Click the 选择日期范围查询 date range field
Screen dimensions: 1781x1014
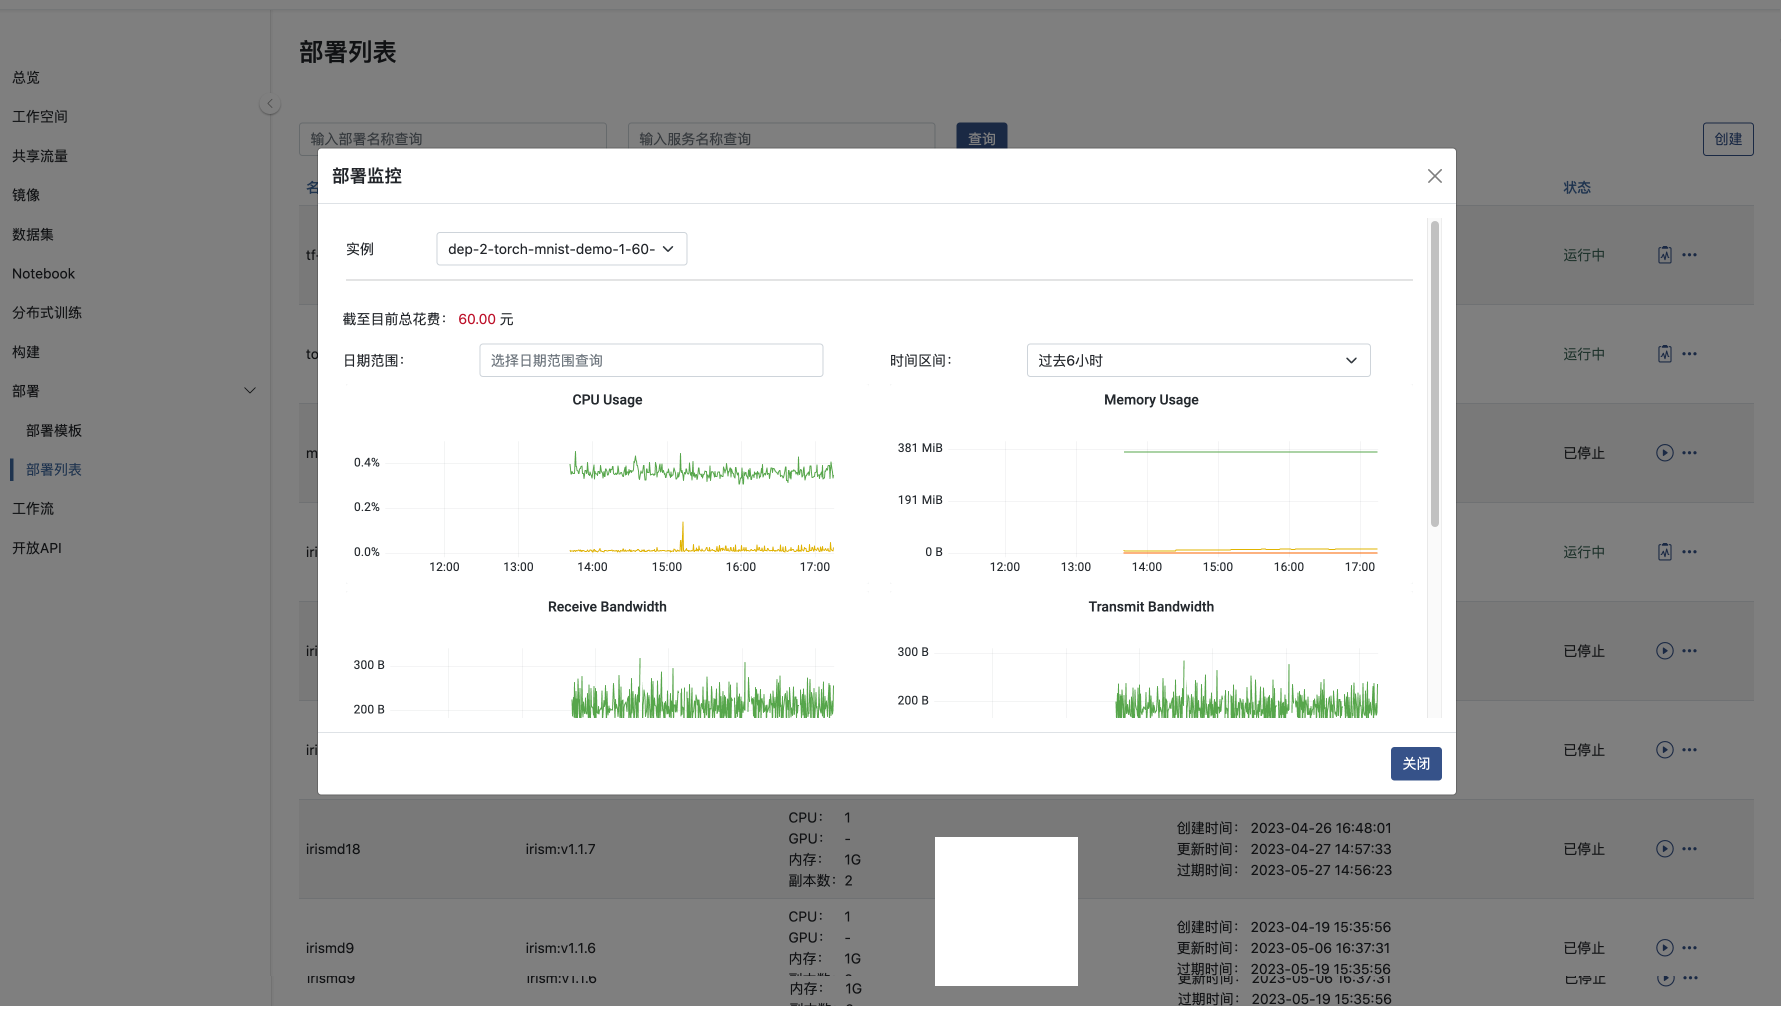(x=650, y=360)
